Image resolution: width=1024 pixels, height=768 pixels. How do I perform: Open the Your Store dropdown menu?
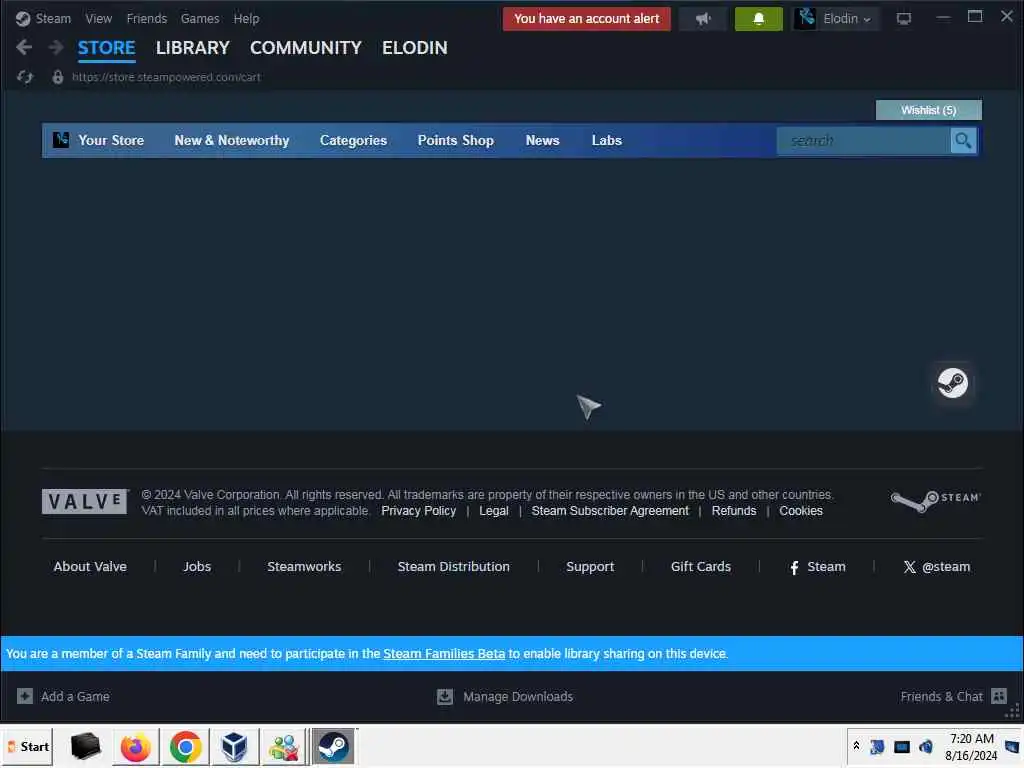(x=111, y=140)
